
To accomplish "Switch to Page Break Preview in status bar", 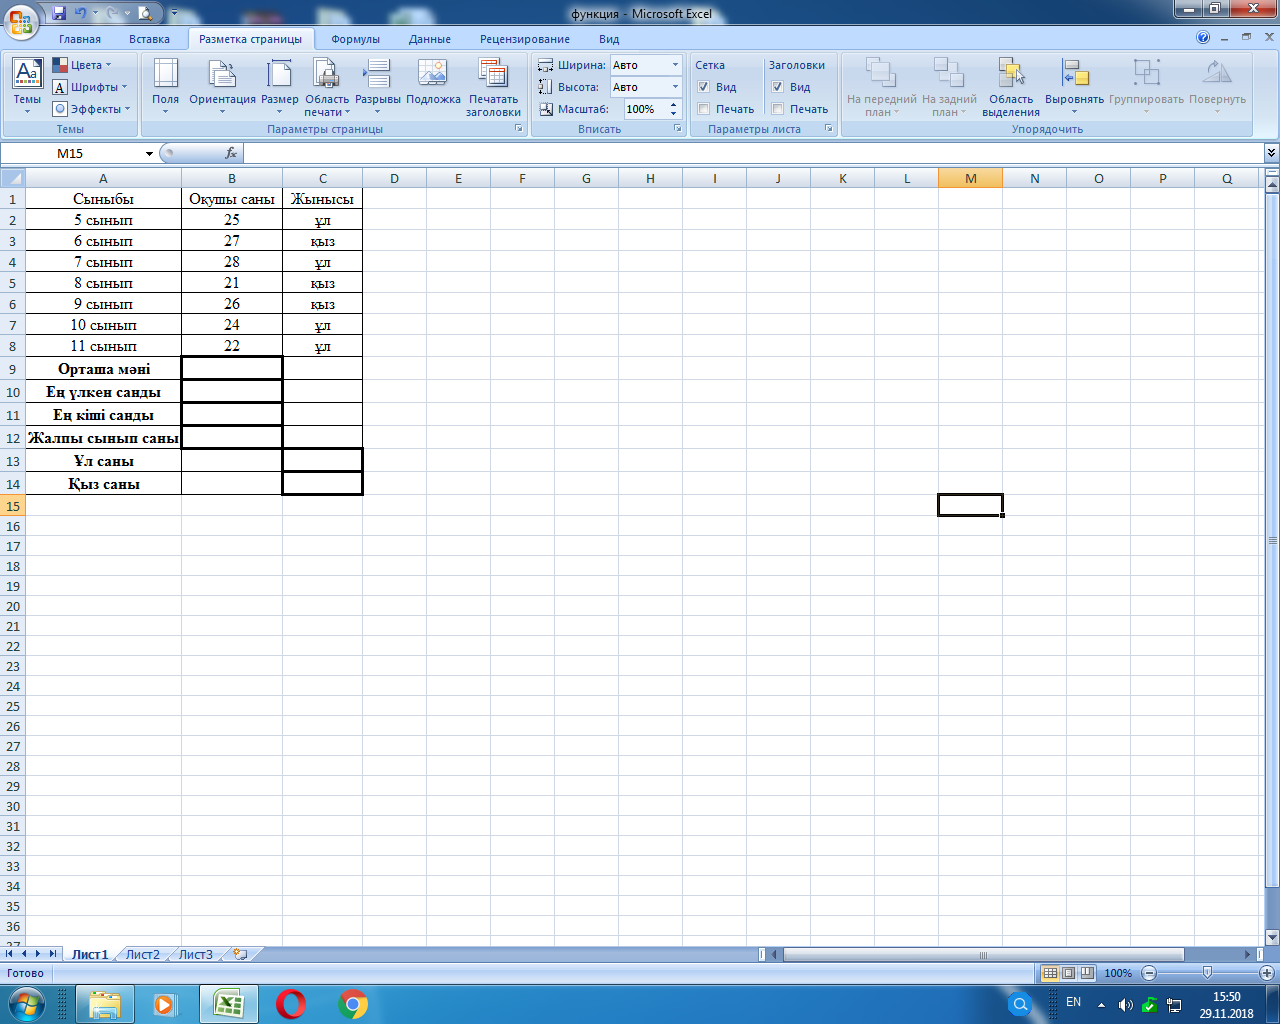I will tap(1087, 973).
